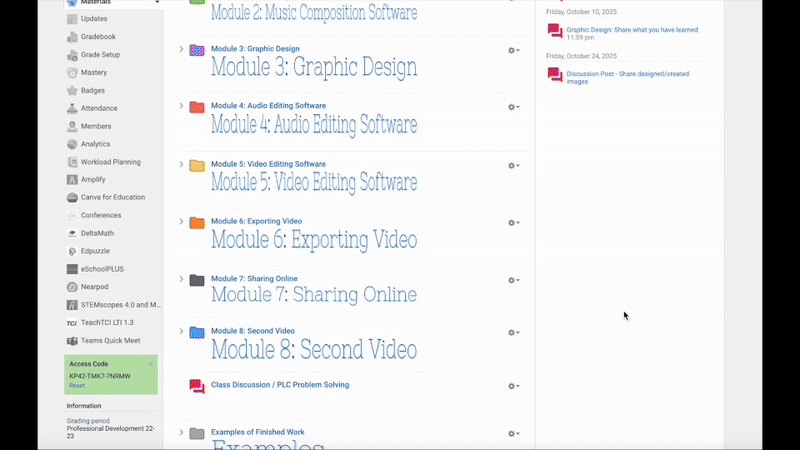Image resolution: width=800 pixels, height=450 pixels.
Task: Open the Analytics pie chart icon
Action: pos(72,144)
